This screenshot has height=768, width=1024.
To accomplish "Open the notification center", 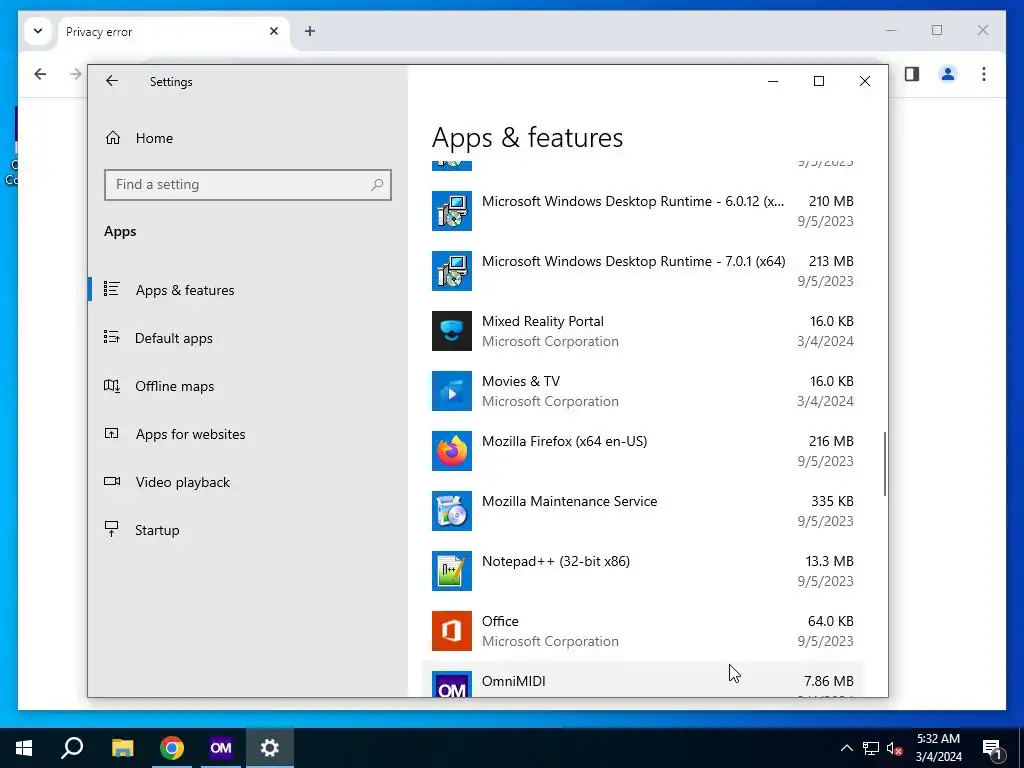I will click(993, 748).
